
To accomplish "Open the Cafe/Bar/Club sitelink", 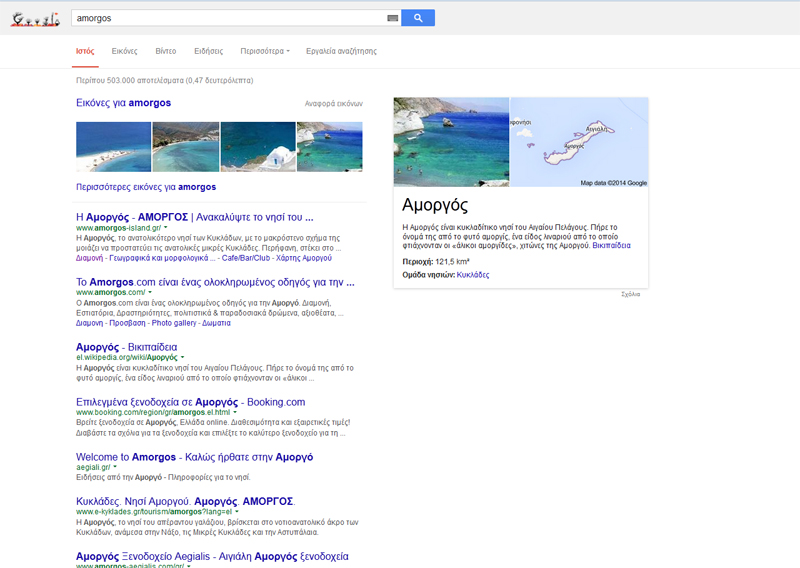I will 246,258.
